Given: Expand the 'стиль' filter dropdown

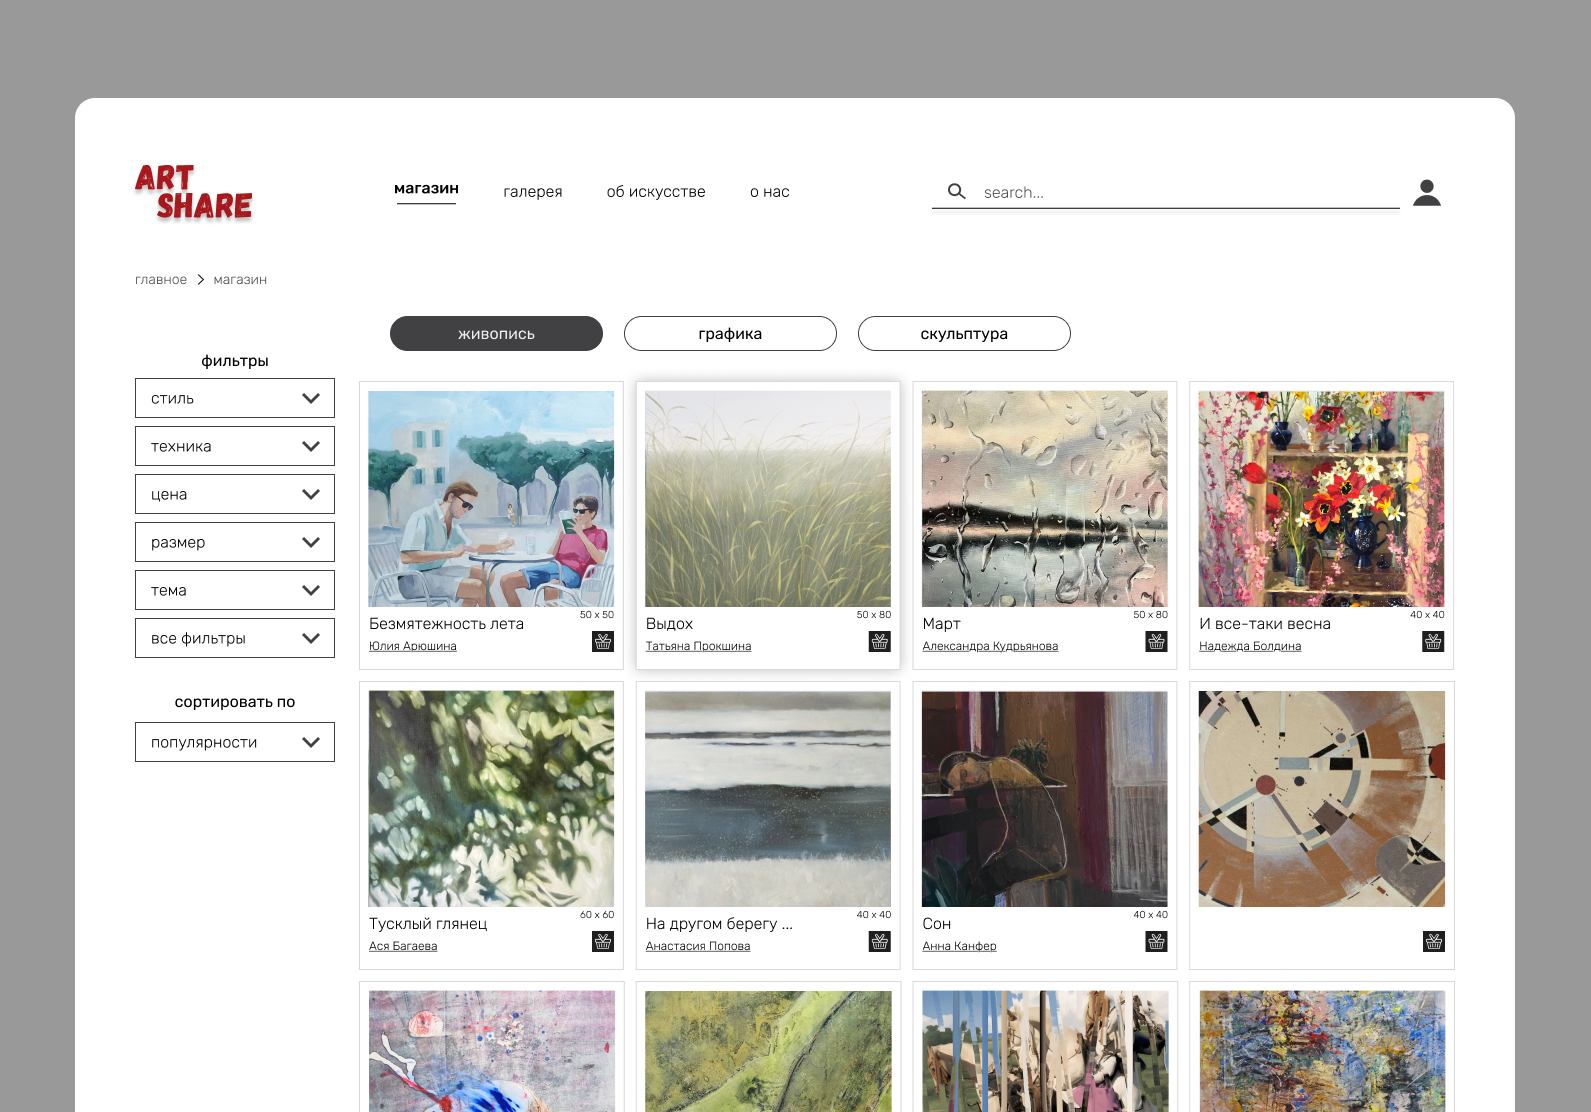Looking at the screenshot, I should (235, 398).
